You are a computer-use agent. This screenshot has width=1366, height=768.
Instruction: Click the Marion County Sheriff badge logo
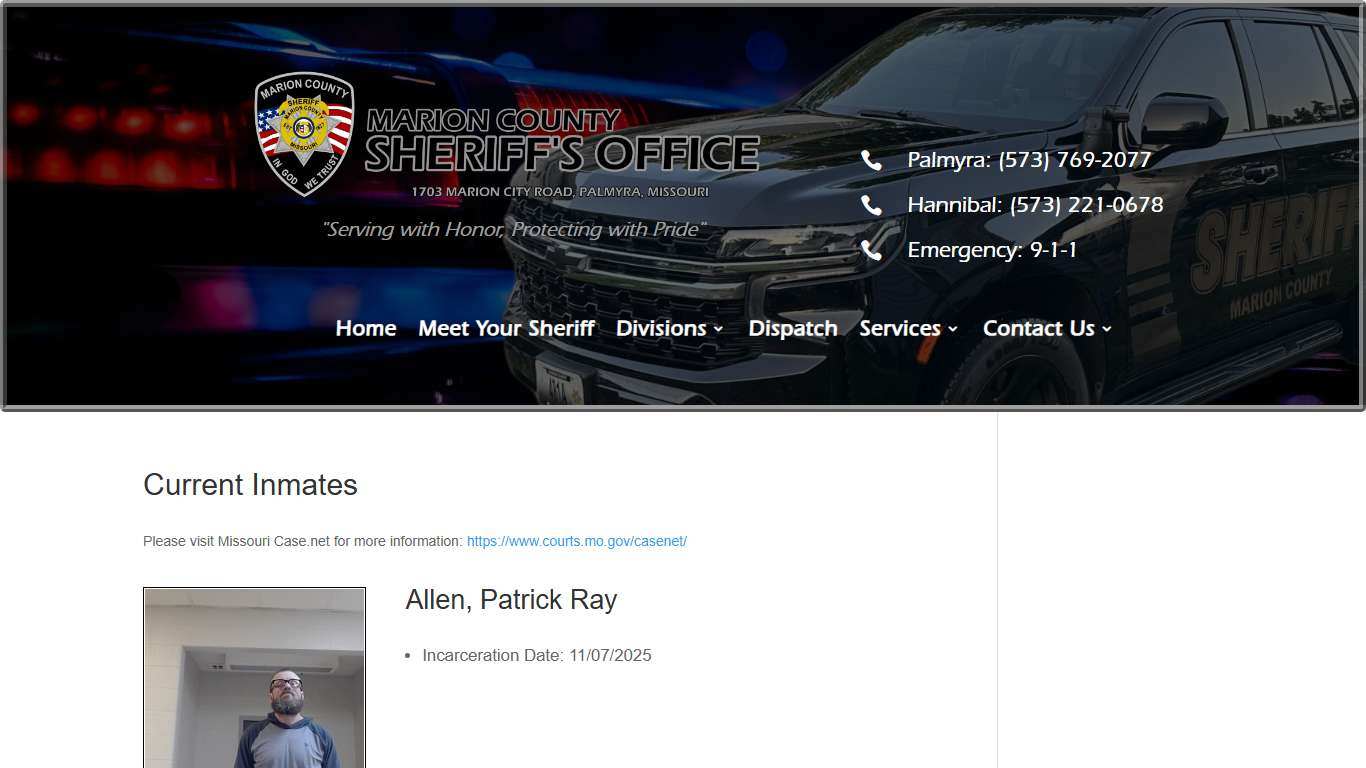(305, 133)
